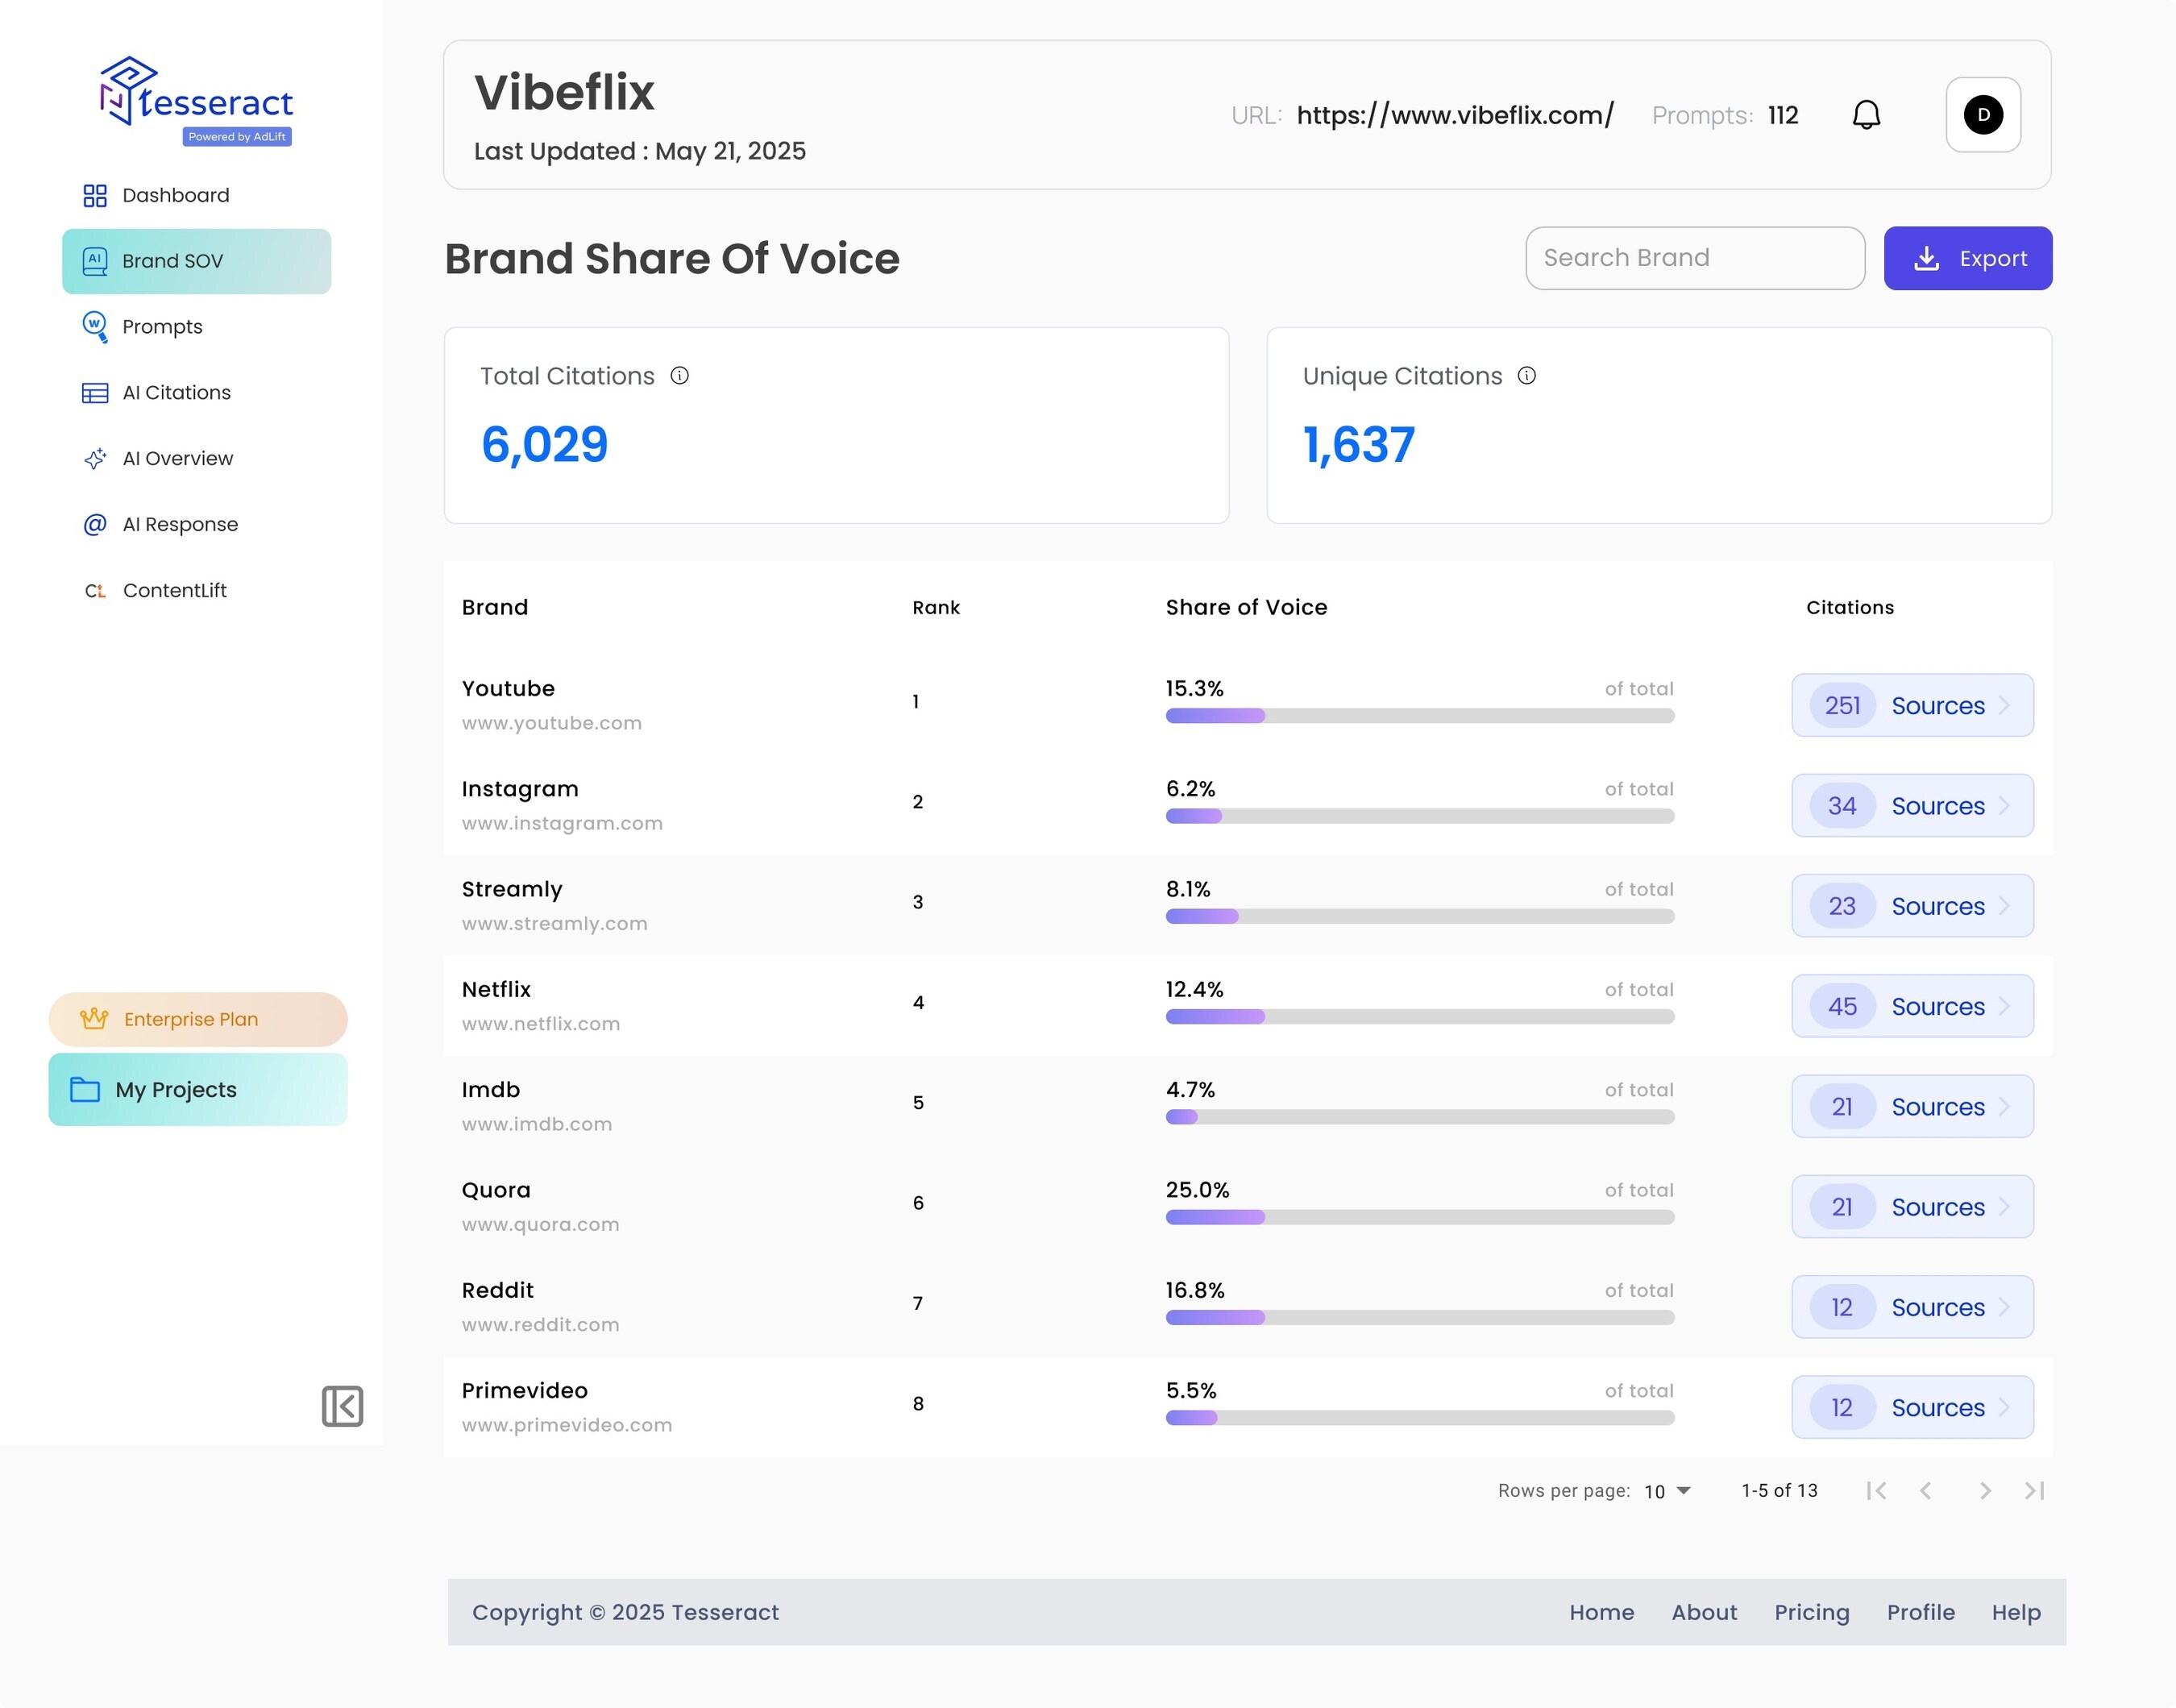Image resolution: width=2176 pixels, height=1708 pixels.
Task: Expand Netflix 45 Sources
Action: pyautogui.click(x=1912, y=1006)
